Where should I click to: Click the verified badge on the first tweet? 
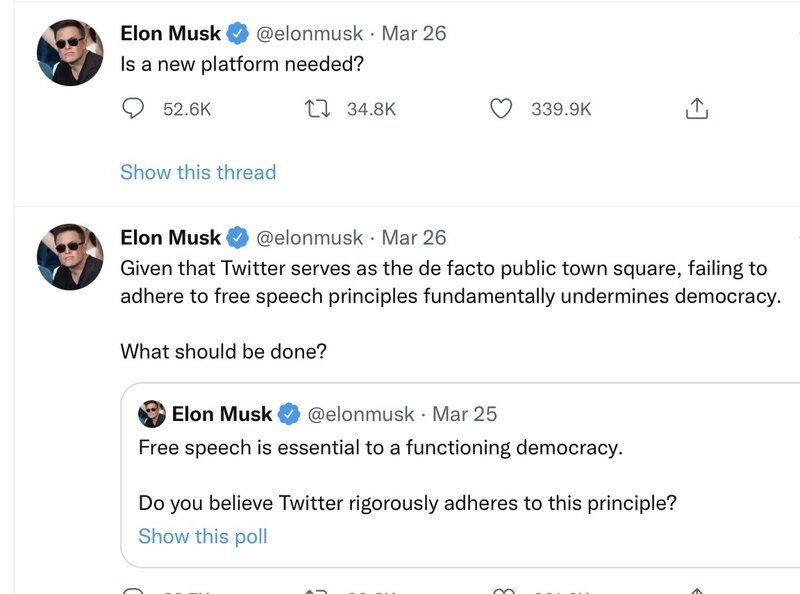point(237,33)
